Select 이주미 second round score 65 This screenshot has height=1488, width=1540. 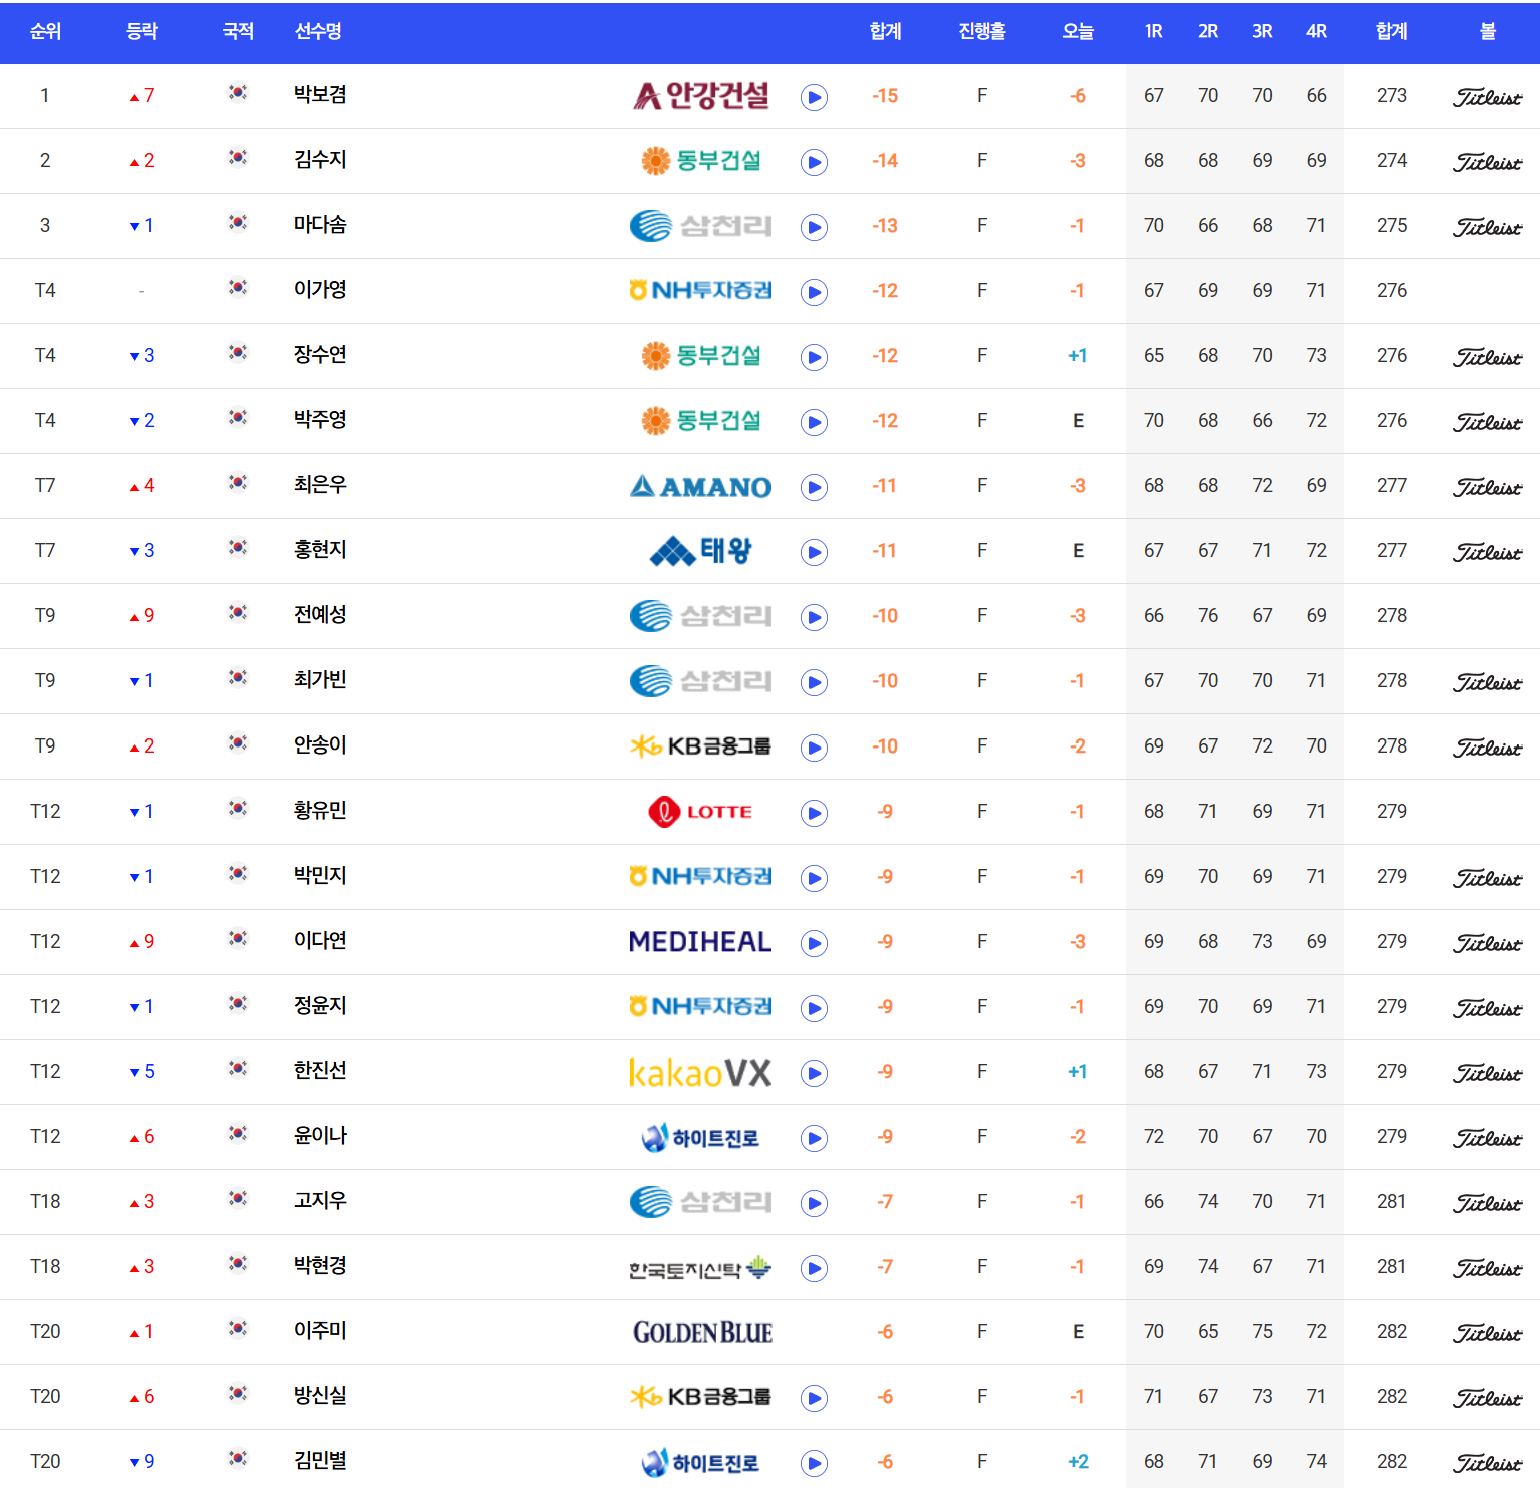point(1208,1332)
